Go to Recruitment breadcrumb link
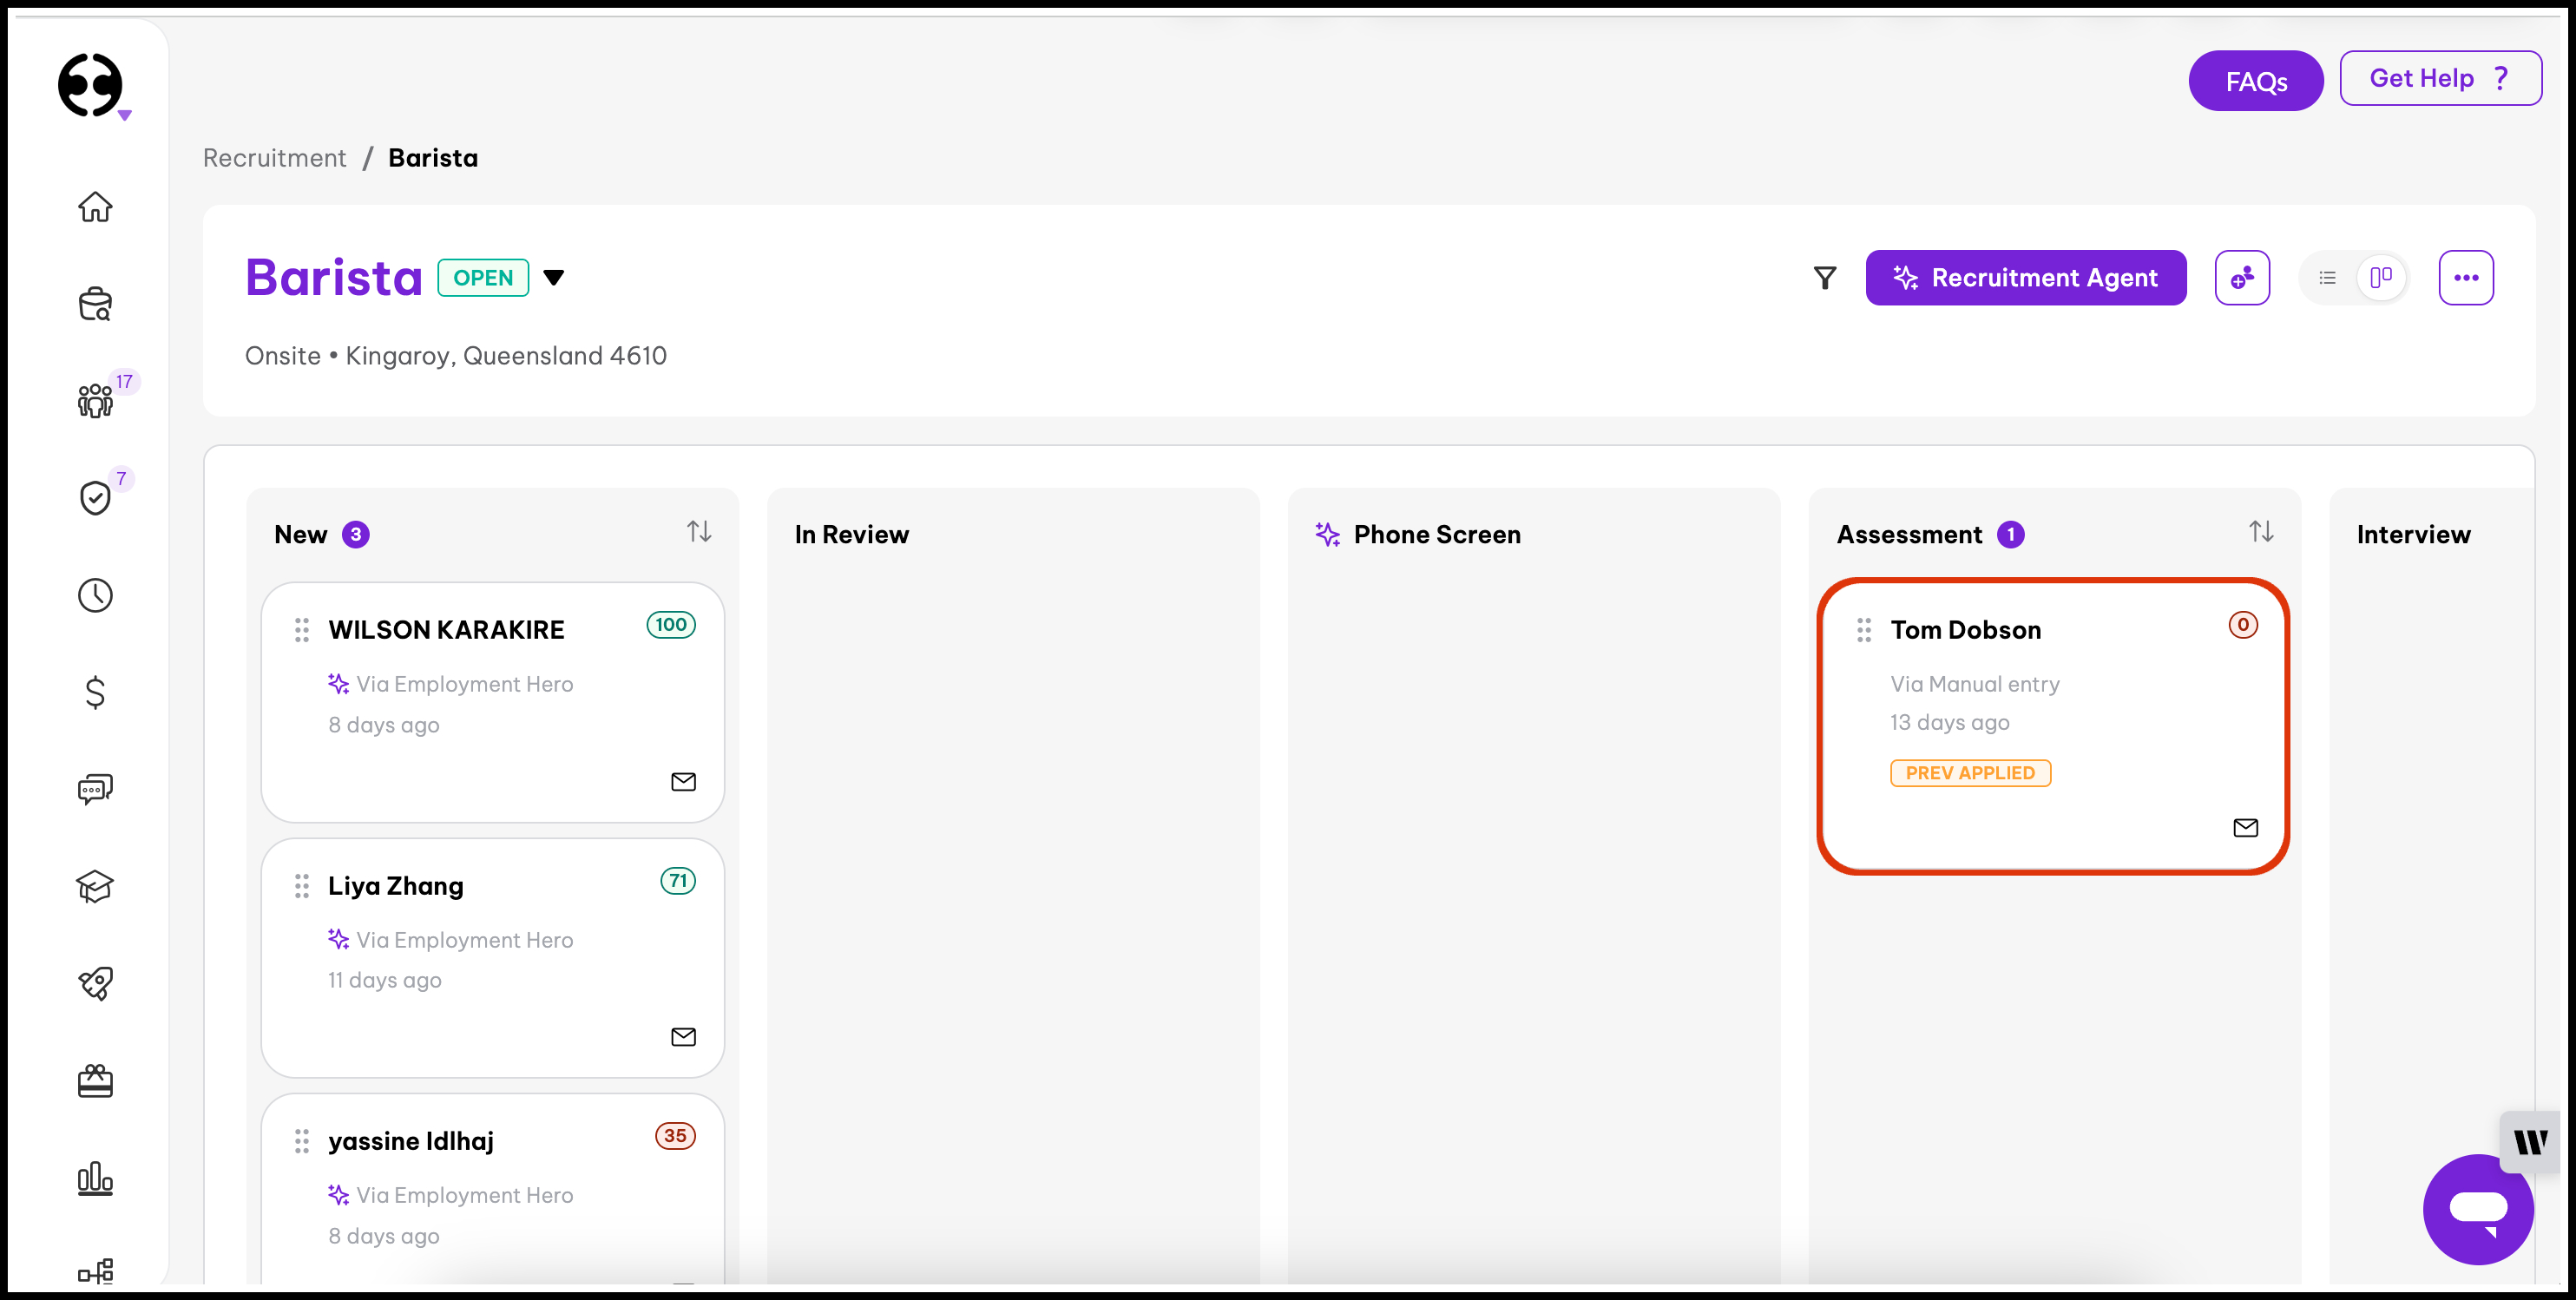 tap(274, 158)
